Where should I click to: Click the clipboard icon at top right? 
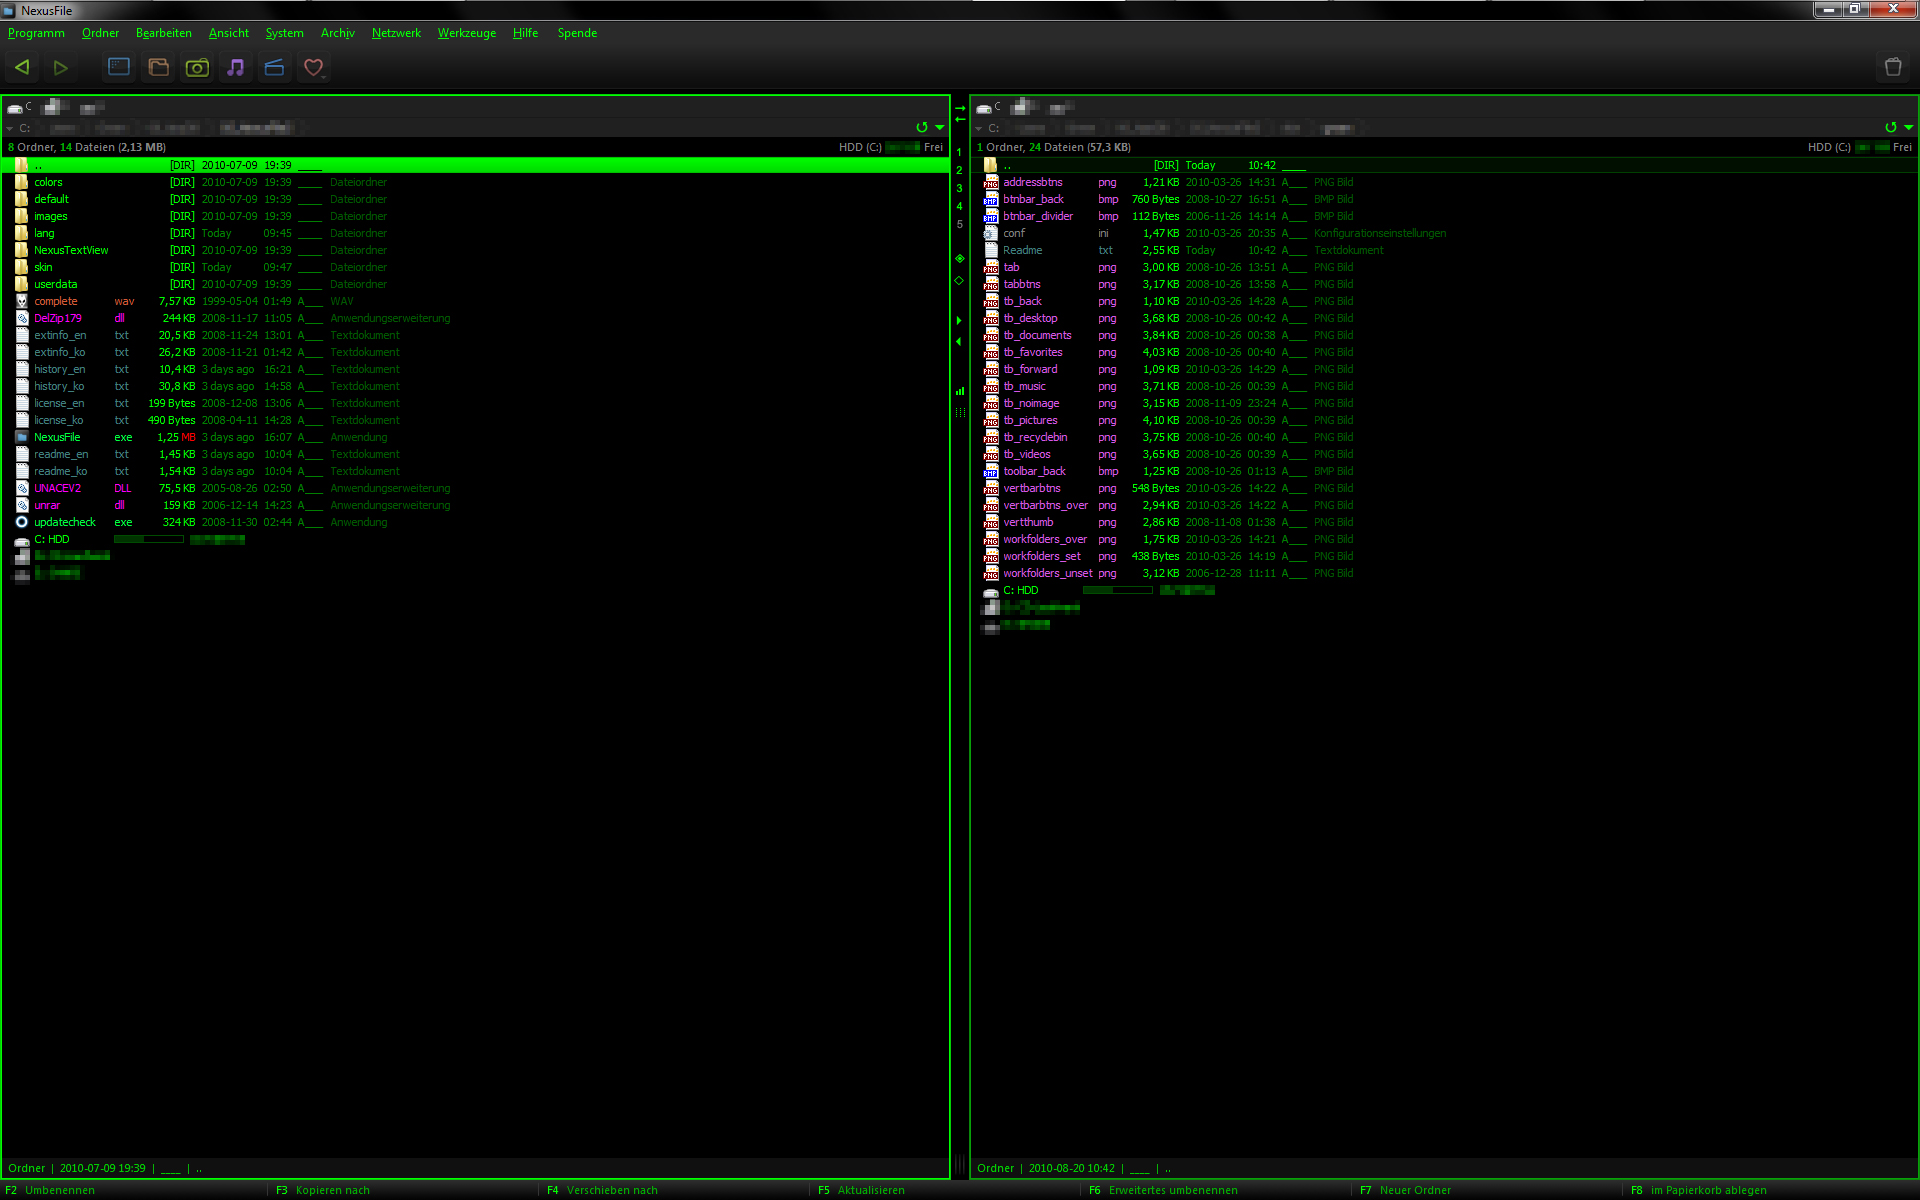click(1893, 67)
